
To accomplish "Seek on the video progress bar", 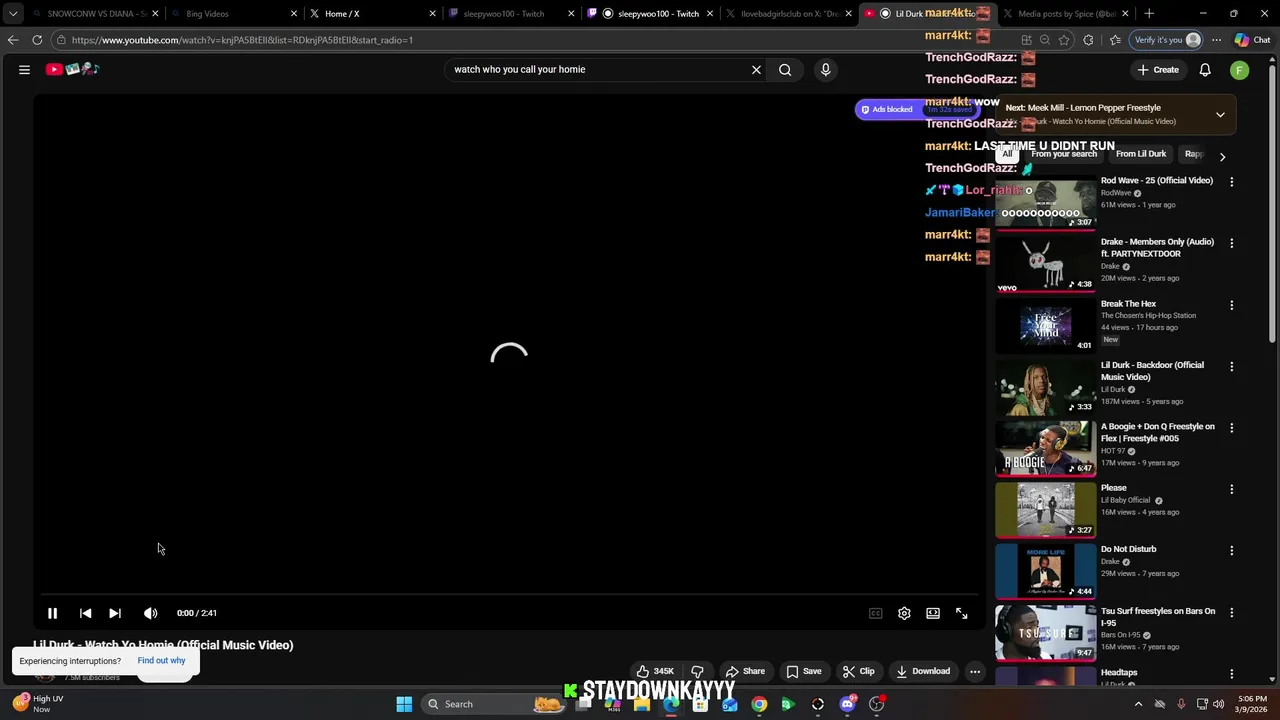I will coord(508,594).
